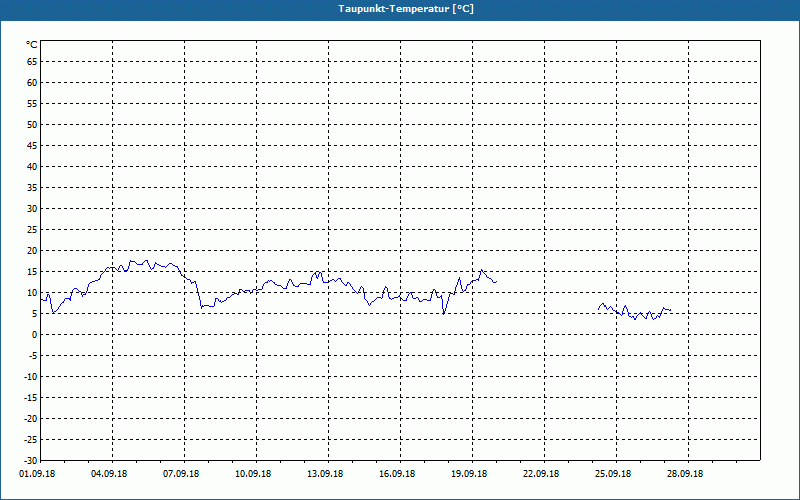The height and width of the screenshot is (500, 800).
Task: Click the 22.09.18 date label
Action: click(541, 474)
